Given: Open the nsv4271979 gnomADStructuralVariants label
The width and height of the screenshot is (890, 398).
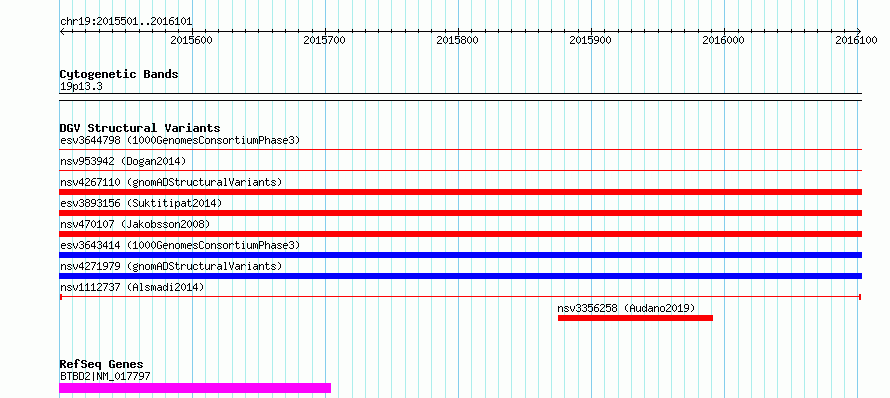Looking at the screenshot, I should tap(171, 266).
